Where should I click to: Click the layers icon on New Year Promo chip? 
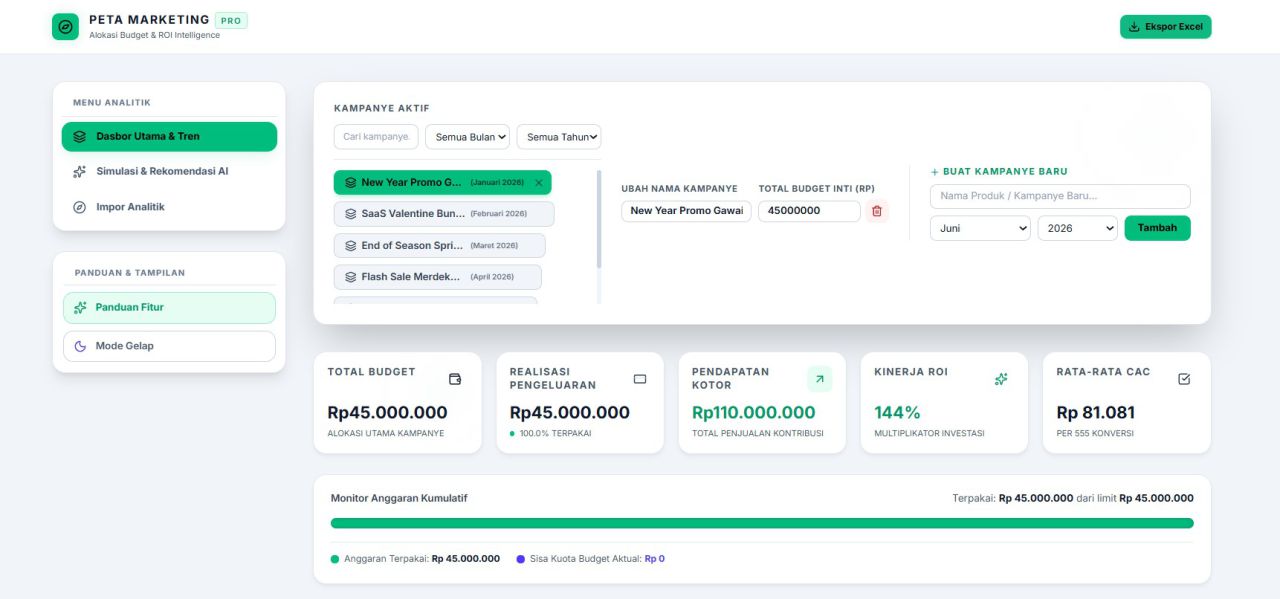coord(351,183)
